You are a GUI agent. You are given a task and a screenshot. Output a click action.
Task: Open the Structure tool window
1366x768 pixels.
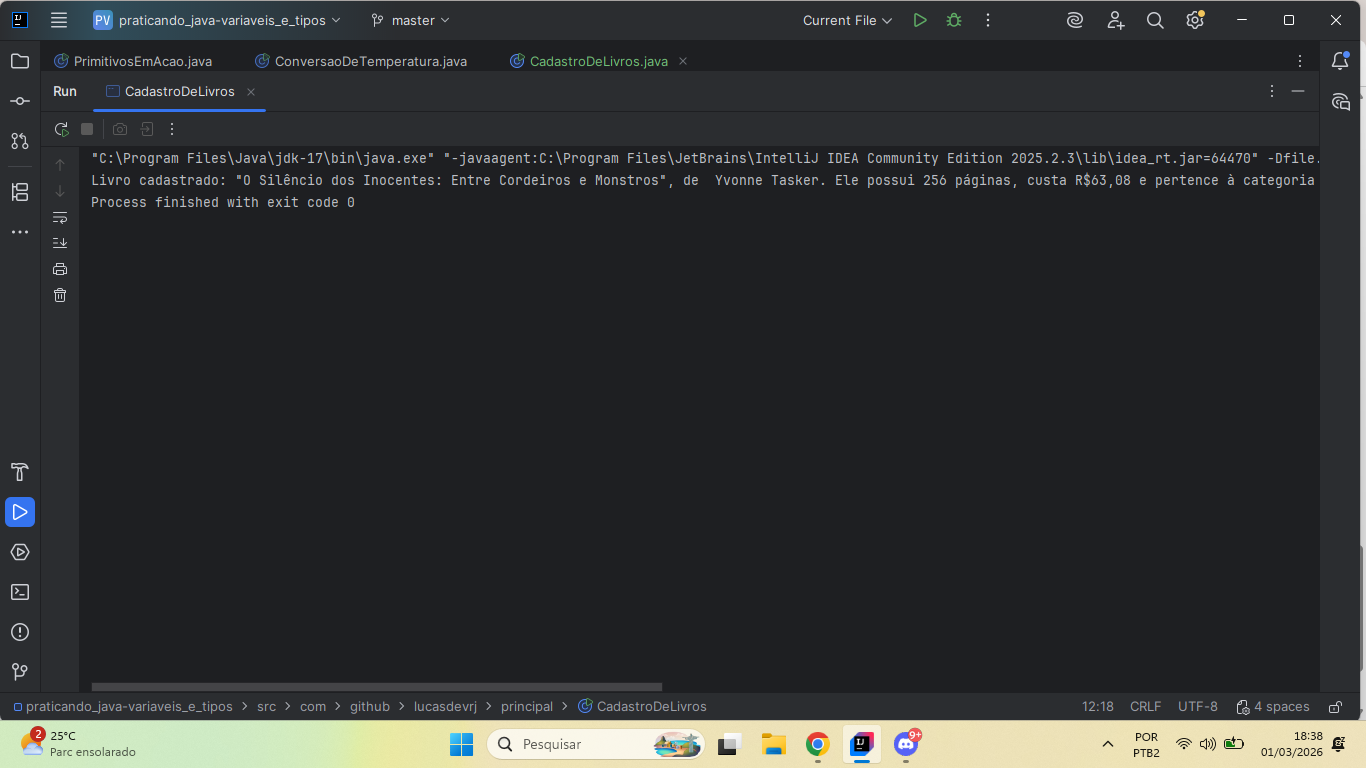20,192
